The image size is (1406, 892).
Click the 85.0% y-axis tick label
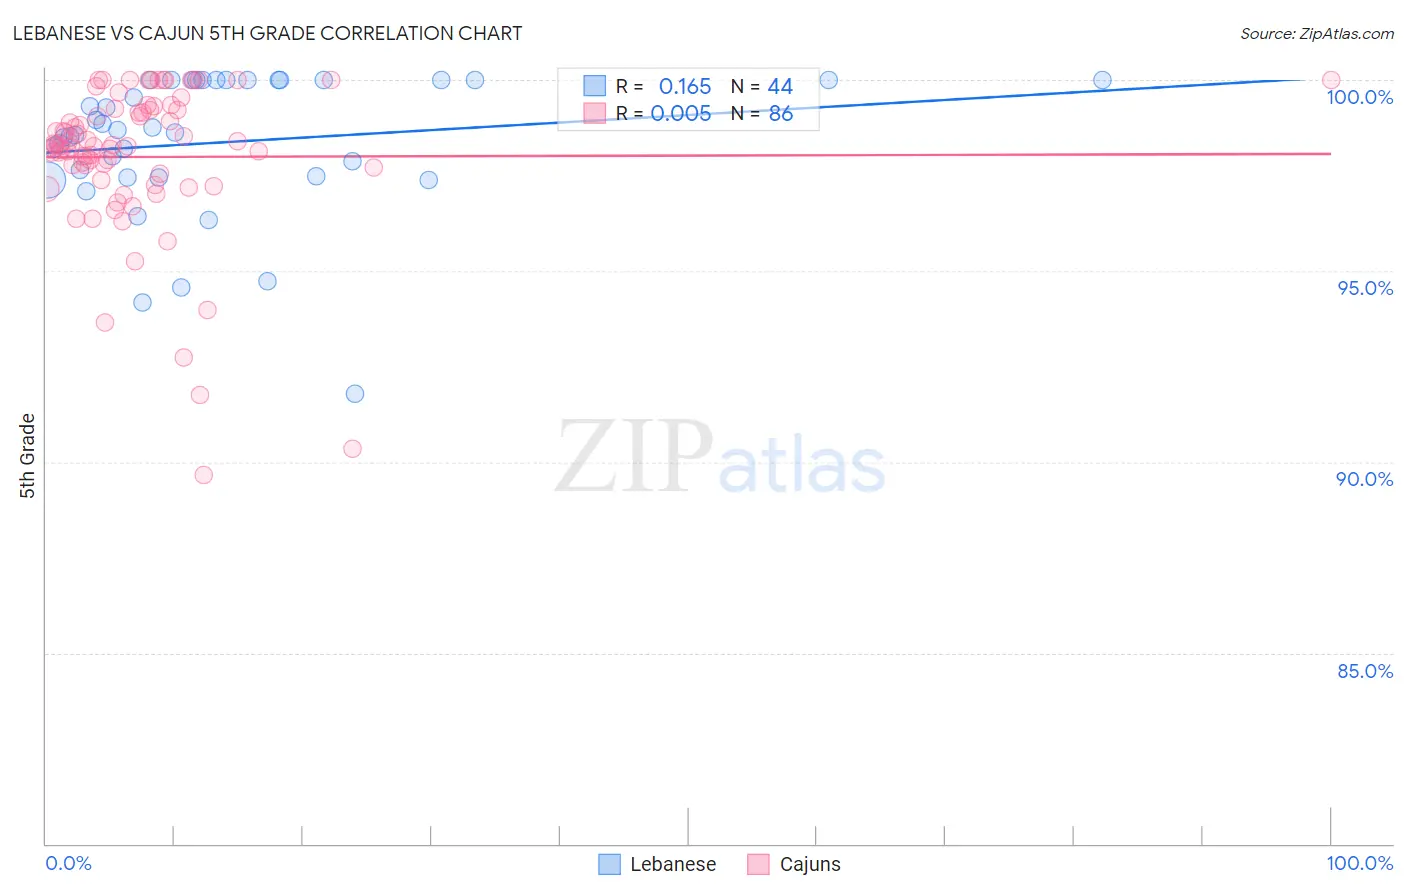tap(1365, 671)
